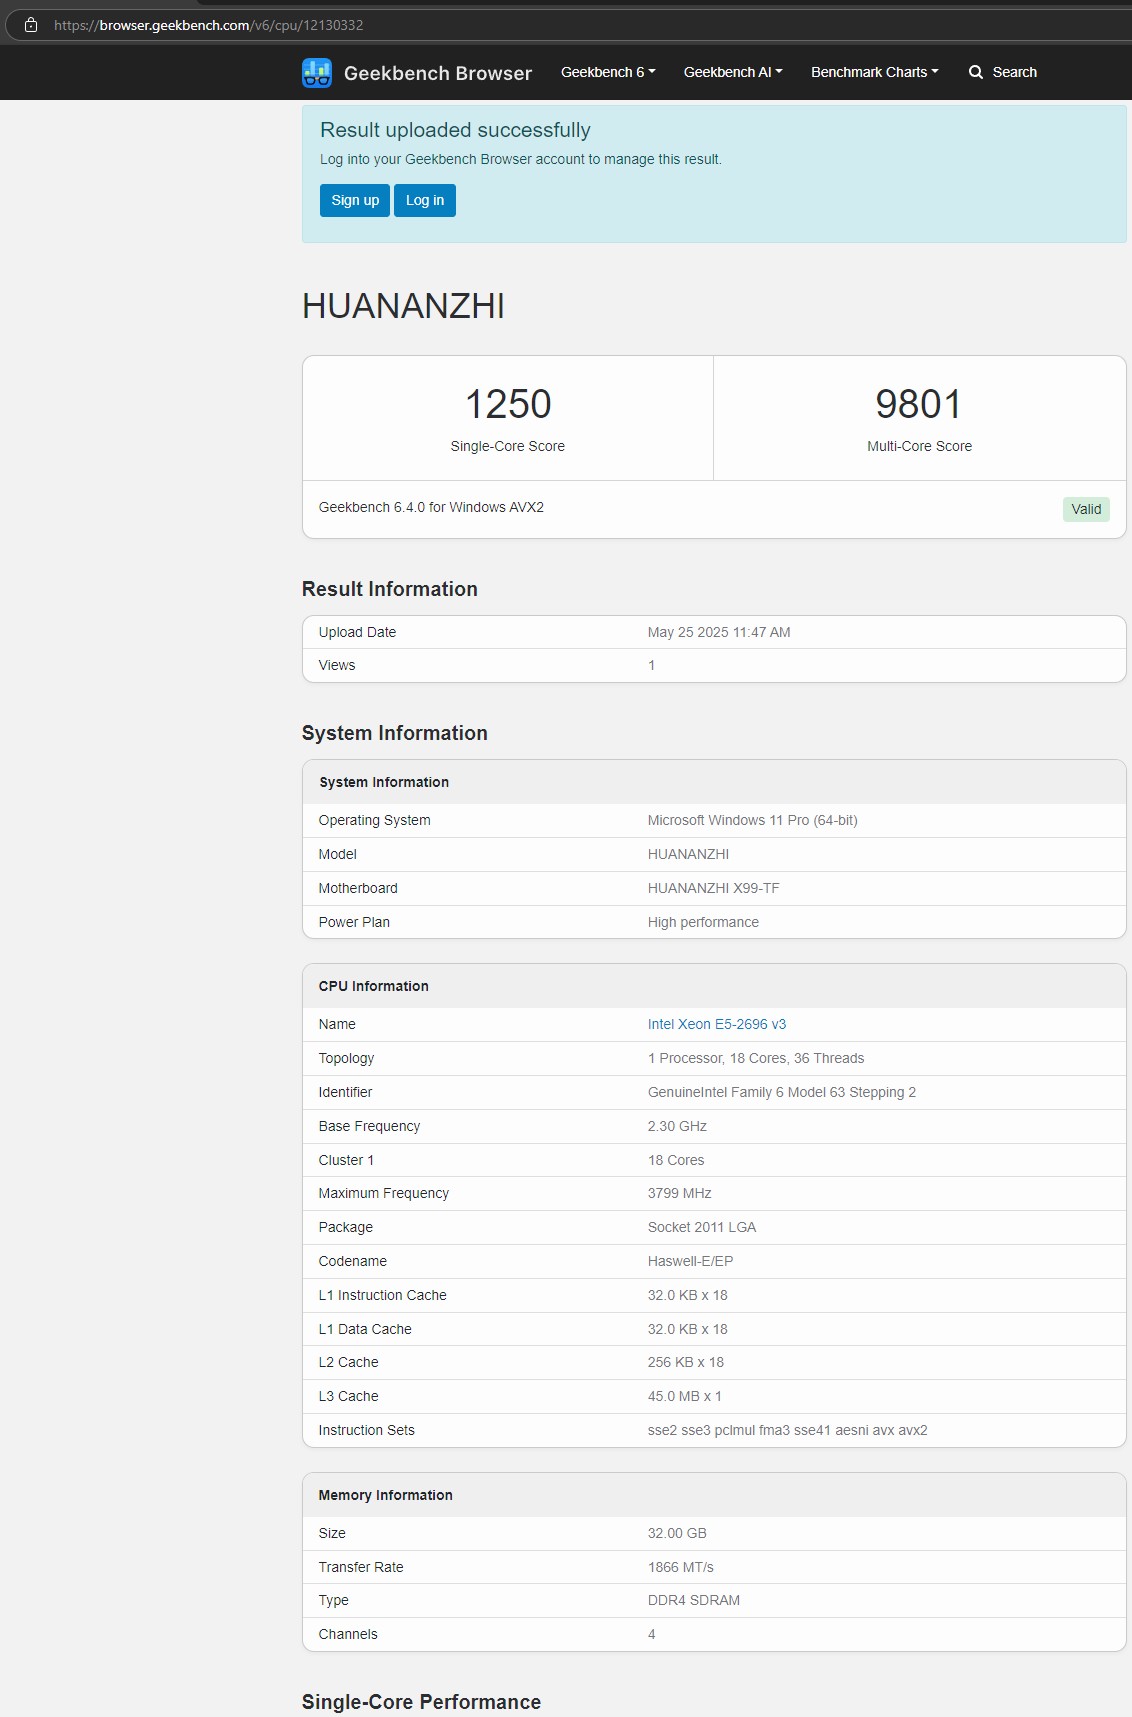1132x1717 pixels.
Task: Click the Sign up button
Action: pyautogui.click(x=355, y=200)
